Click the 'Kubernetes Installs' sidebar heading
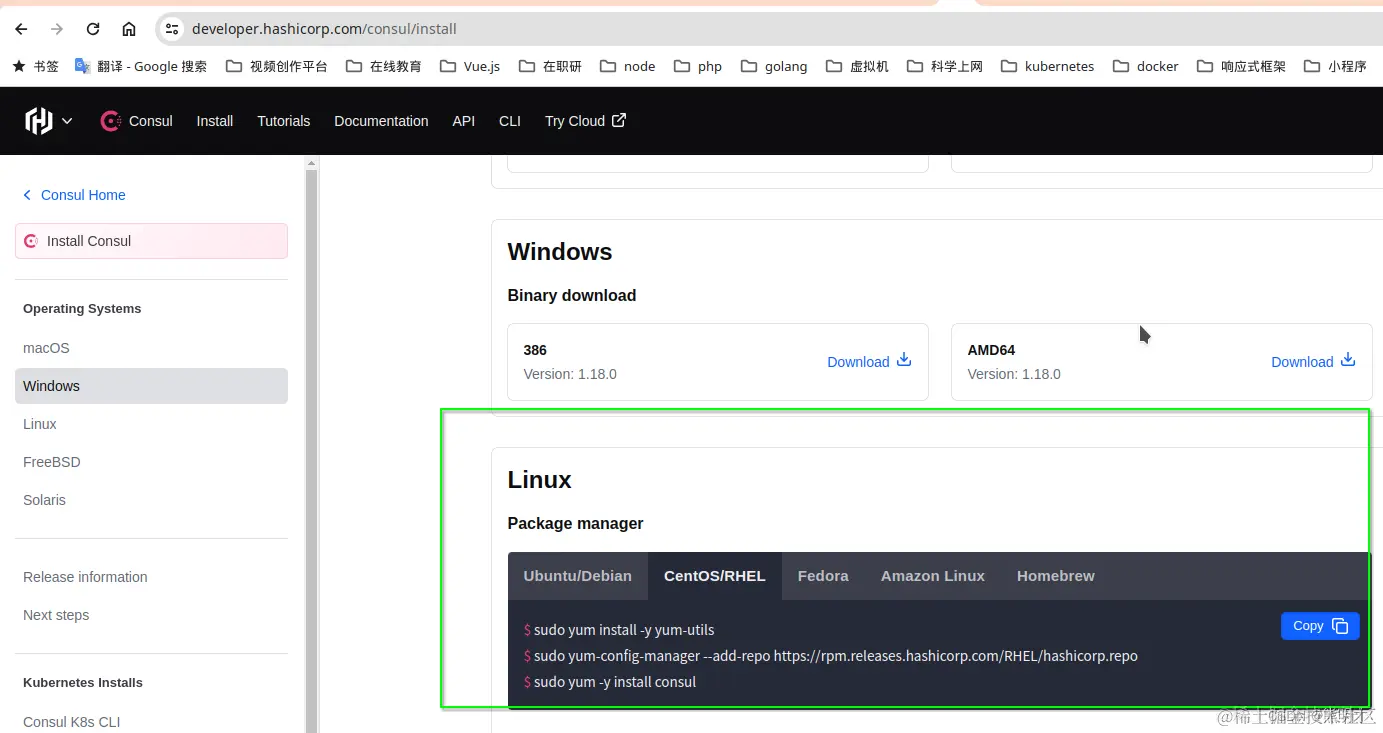The width and height of the screenshot is (1383, 733). coord(83,683)
